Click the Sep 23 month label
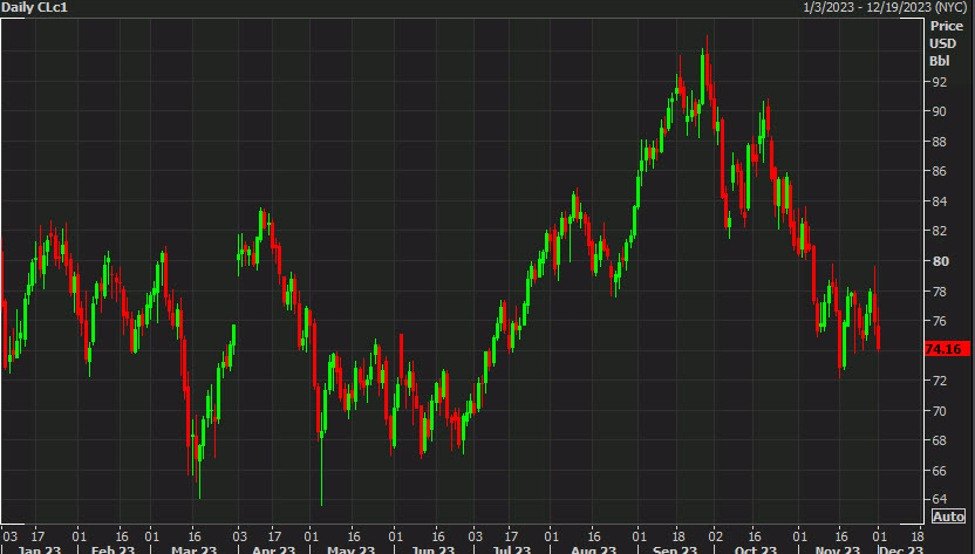This screenshot has height=554, width=975. click(x=676, y=549)
